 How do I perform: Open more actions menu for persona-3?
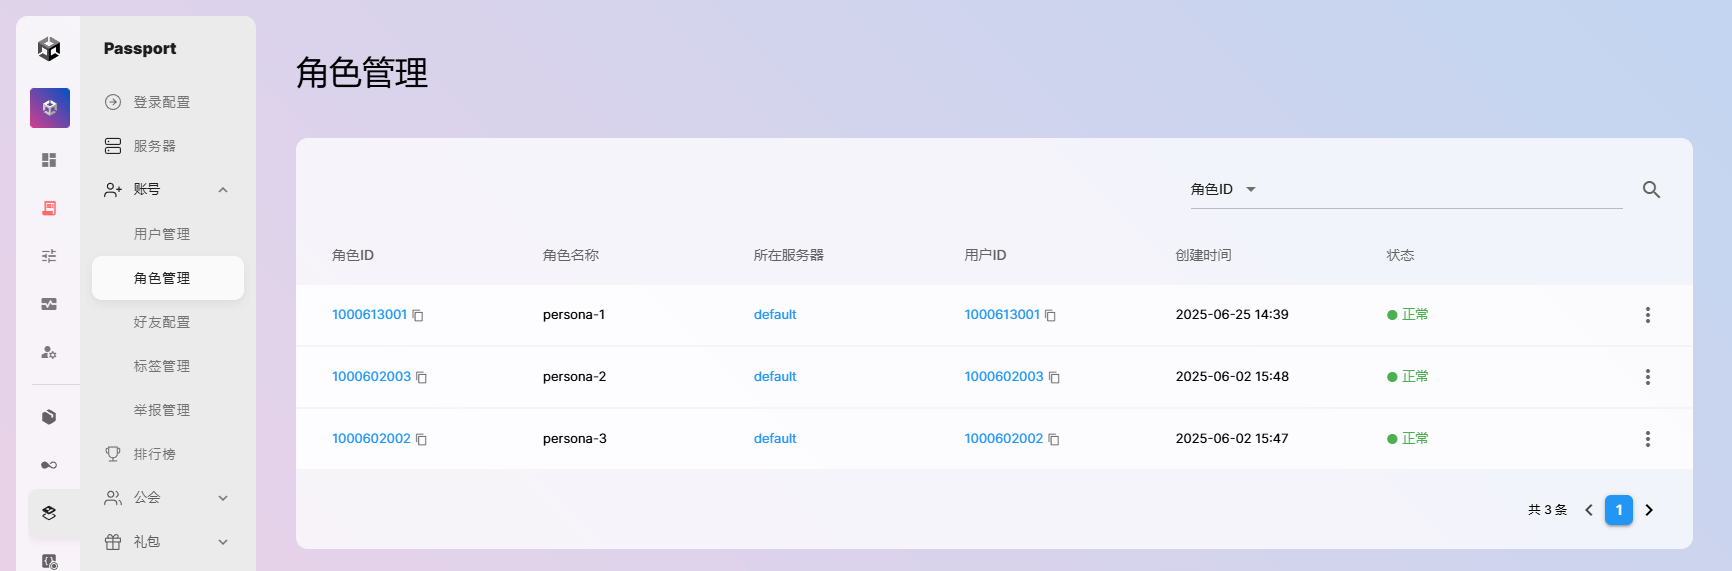click(x=1647, y=439)
